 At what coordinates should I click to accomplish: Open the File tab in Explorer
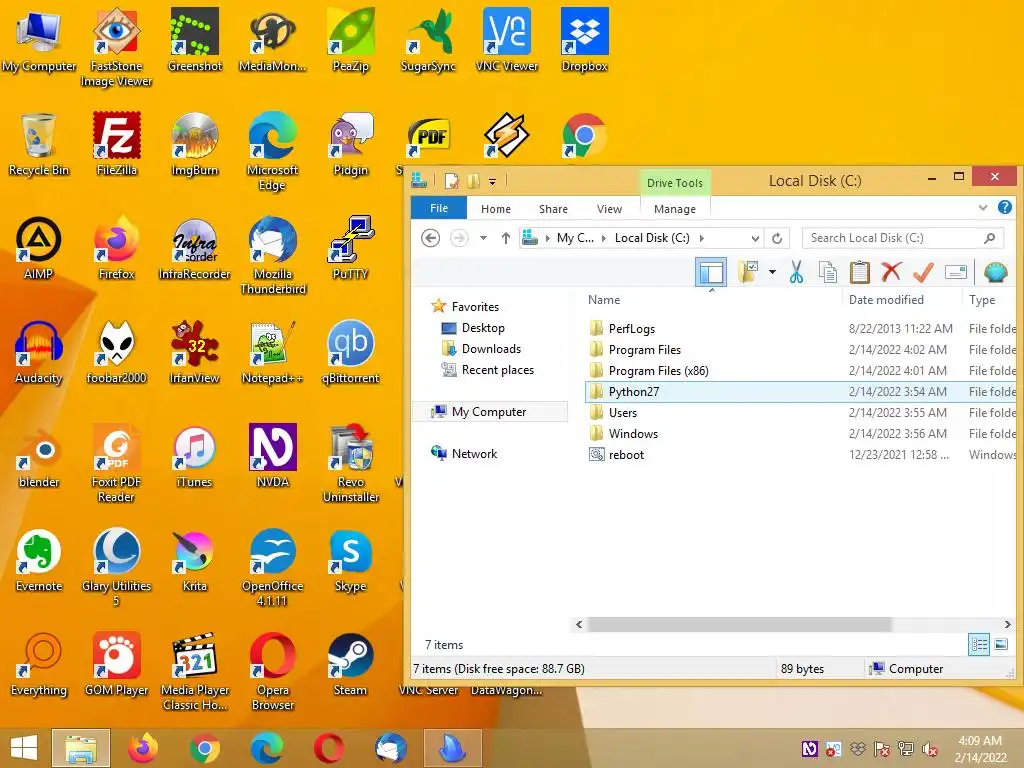tap(439, 208)
